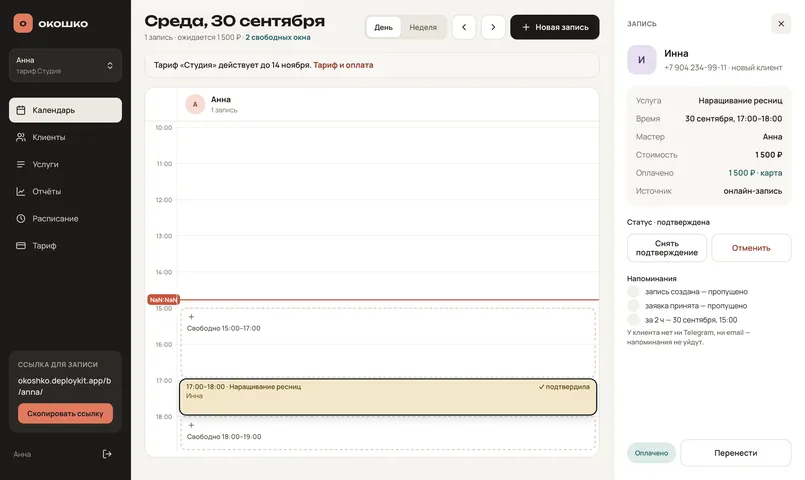This screenshot has height=480, width=805.
Task: Open the Услуги menu item
Action: click(x=65, y=164)
